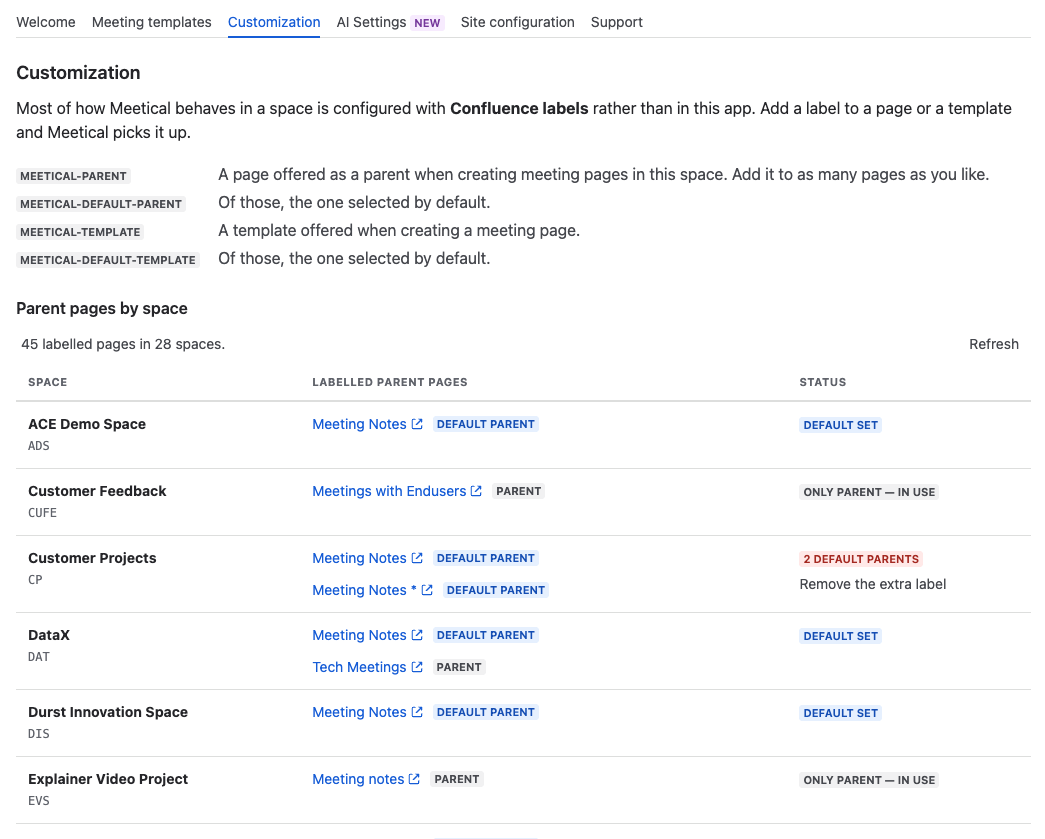The height and width of the screenshot is (839, 1045).
Task: Click external-link icon for Explainer Video Project Meeting notes
Action: click(x=415, y=779)
